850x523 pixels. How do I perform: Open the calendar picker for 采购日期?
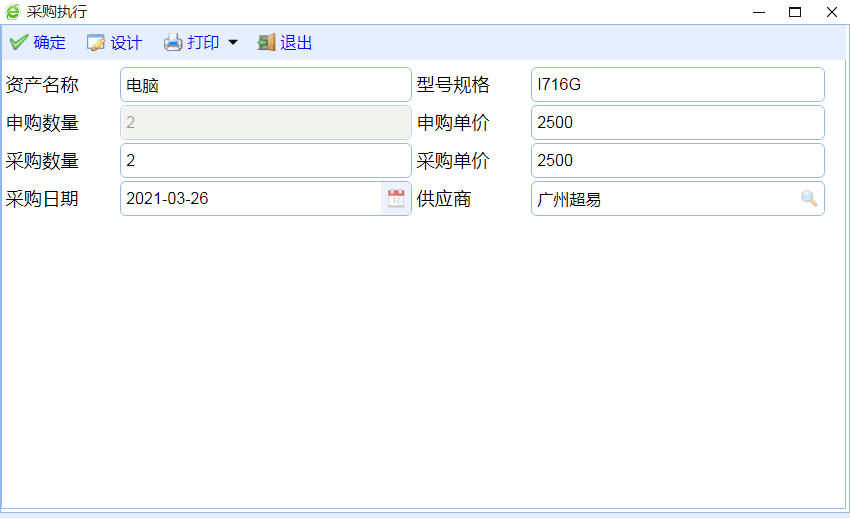pos(396,198)
